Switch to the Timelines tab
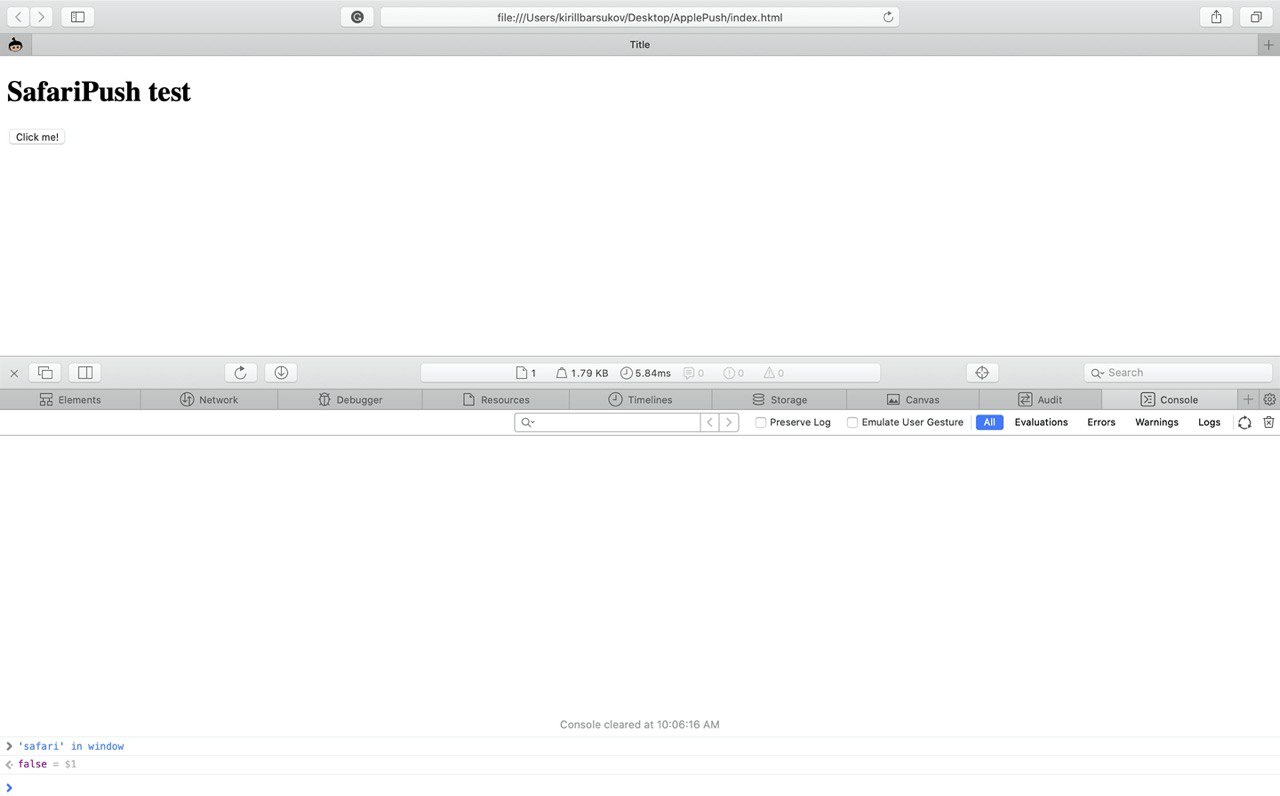1280x796 pixels. 640,399
